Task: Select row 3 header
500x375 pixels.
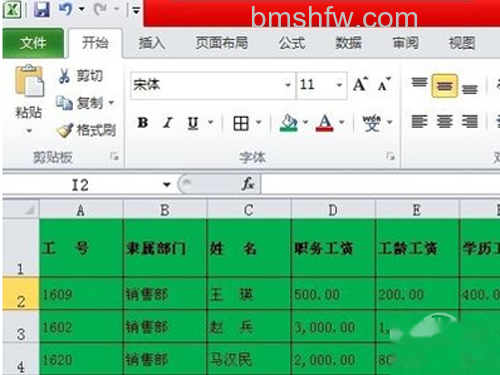Action: pos(21,327)
